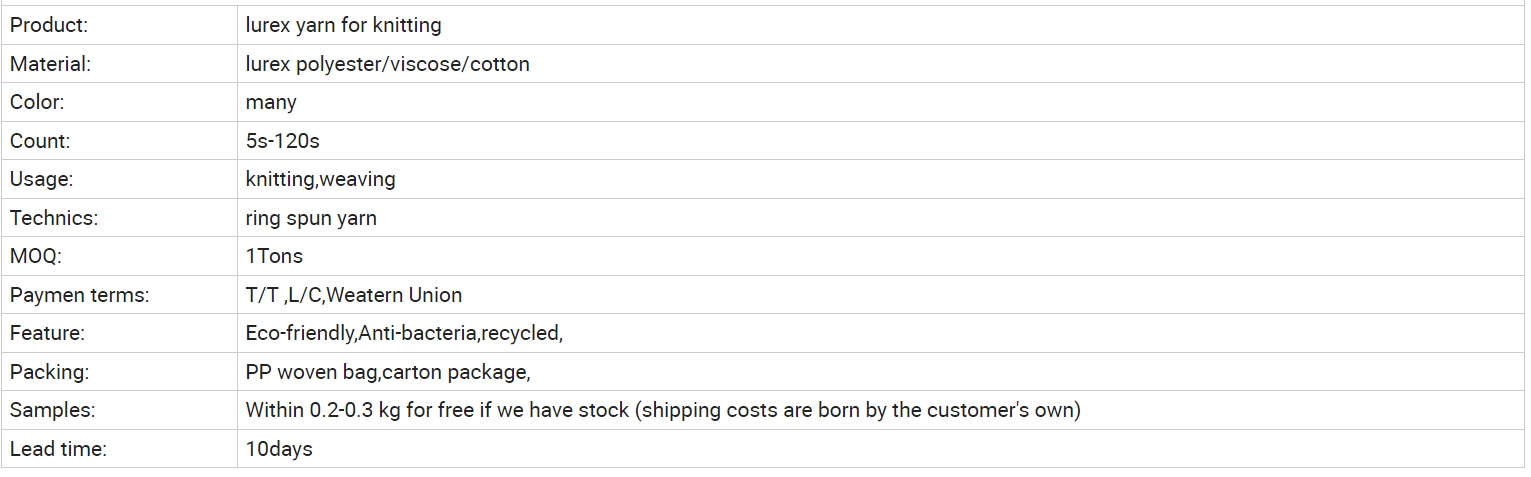Select the 'lurex yarn for knitting' text
1531x477 pixels.
click(343, 25)
